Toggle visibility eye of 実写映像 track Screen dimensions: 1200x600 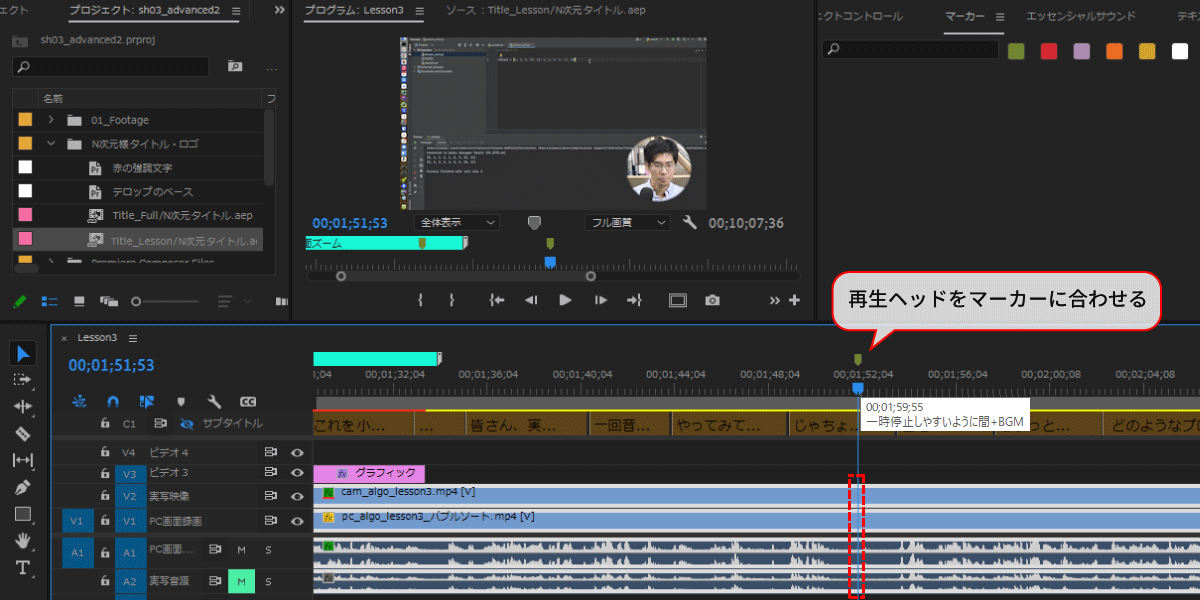tap(297, 496)
